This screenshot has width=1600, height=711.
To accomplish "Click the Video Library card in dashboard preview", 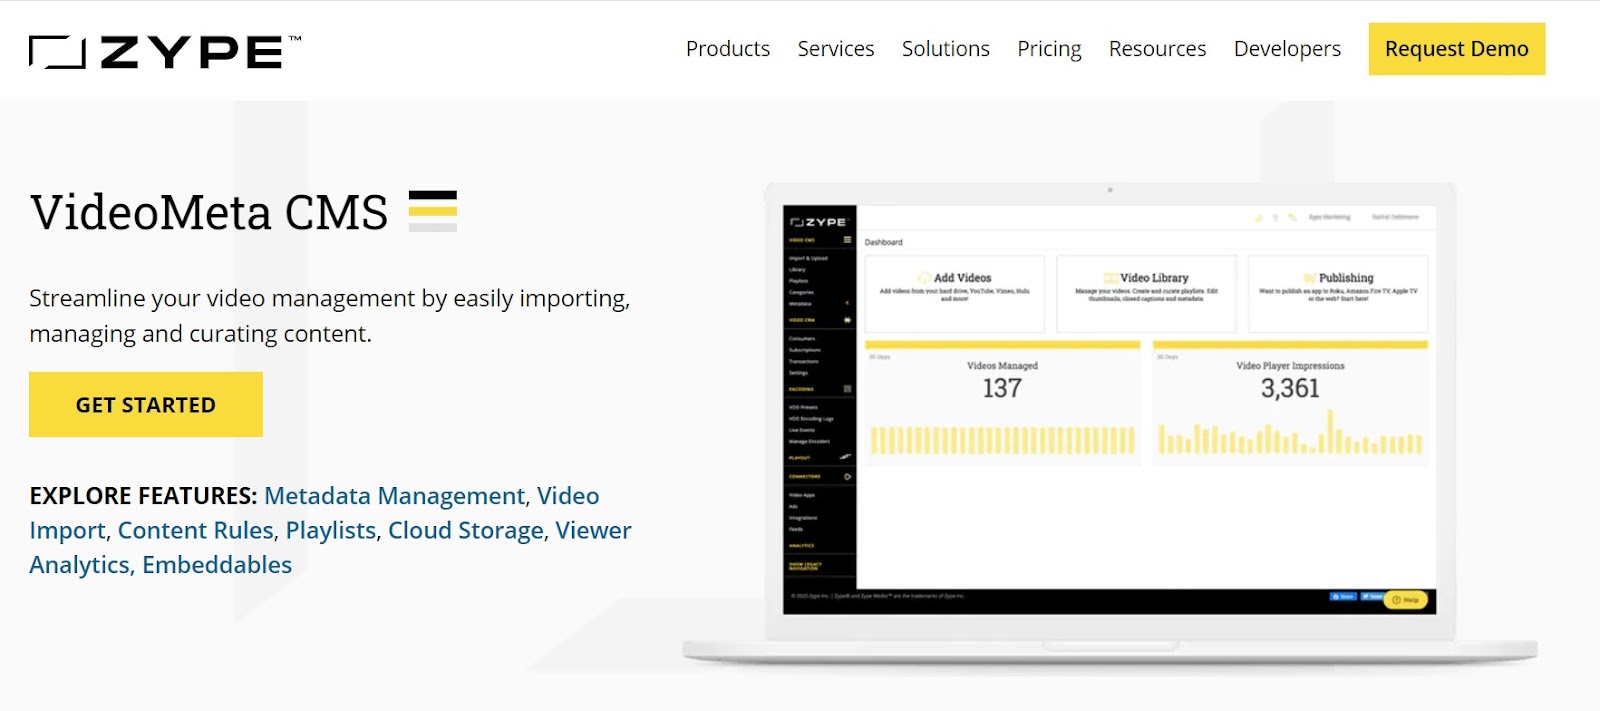I will pyautogui.click(x=1147, y=294).
